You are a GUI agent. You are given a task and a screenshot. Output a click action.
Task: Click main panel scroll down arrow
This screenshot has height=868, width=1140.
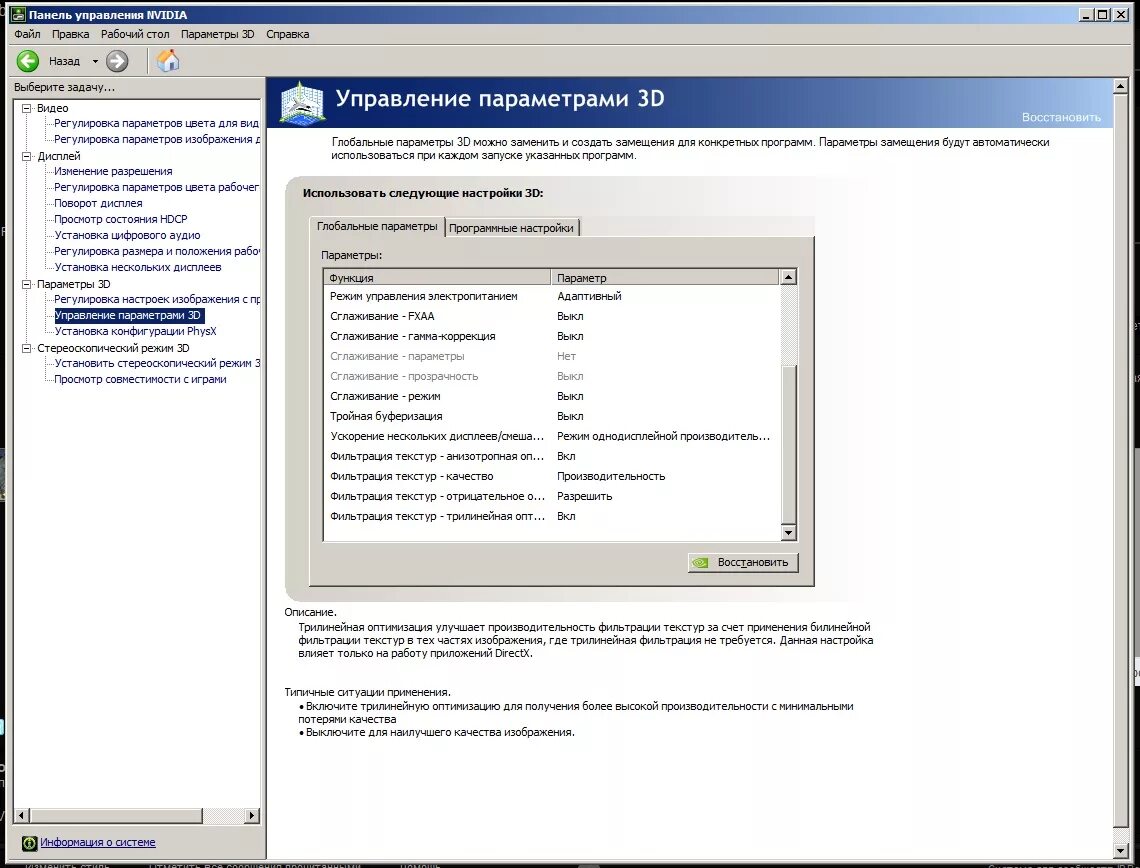click(x=1120, y=849)
